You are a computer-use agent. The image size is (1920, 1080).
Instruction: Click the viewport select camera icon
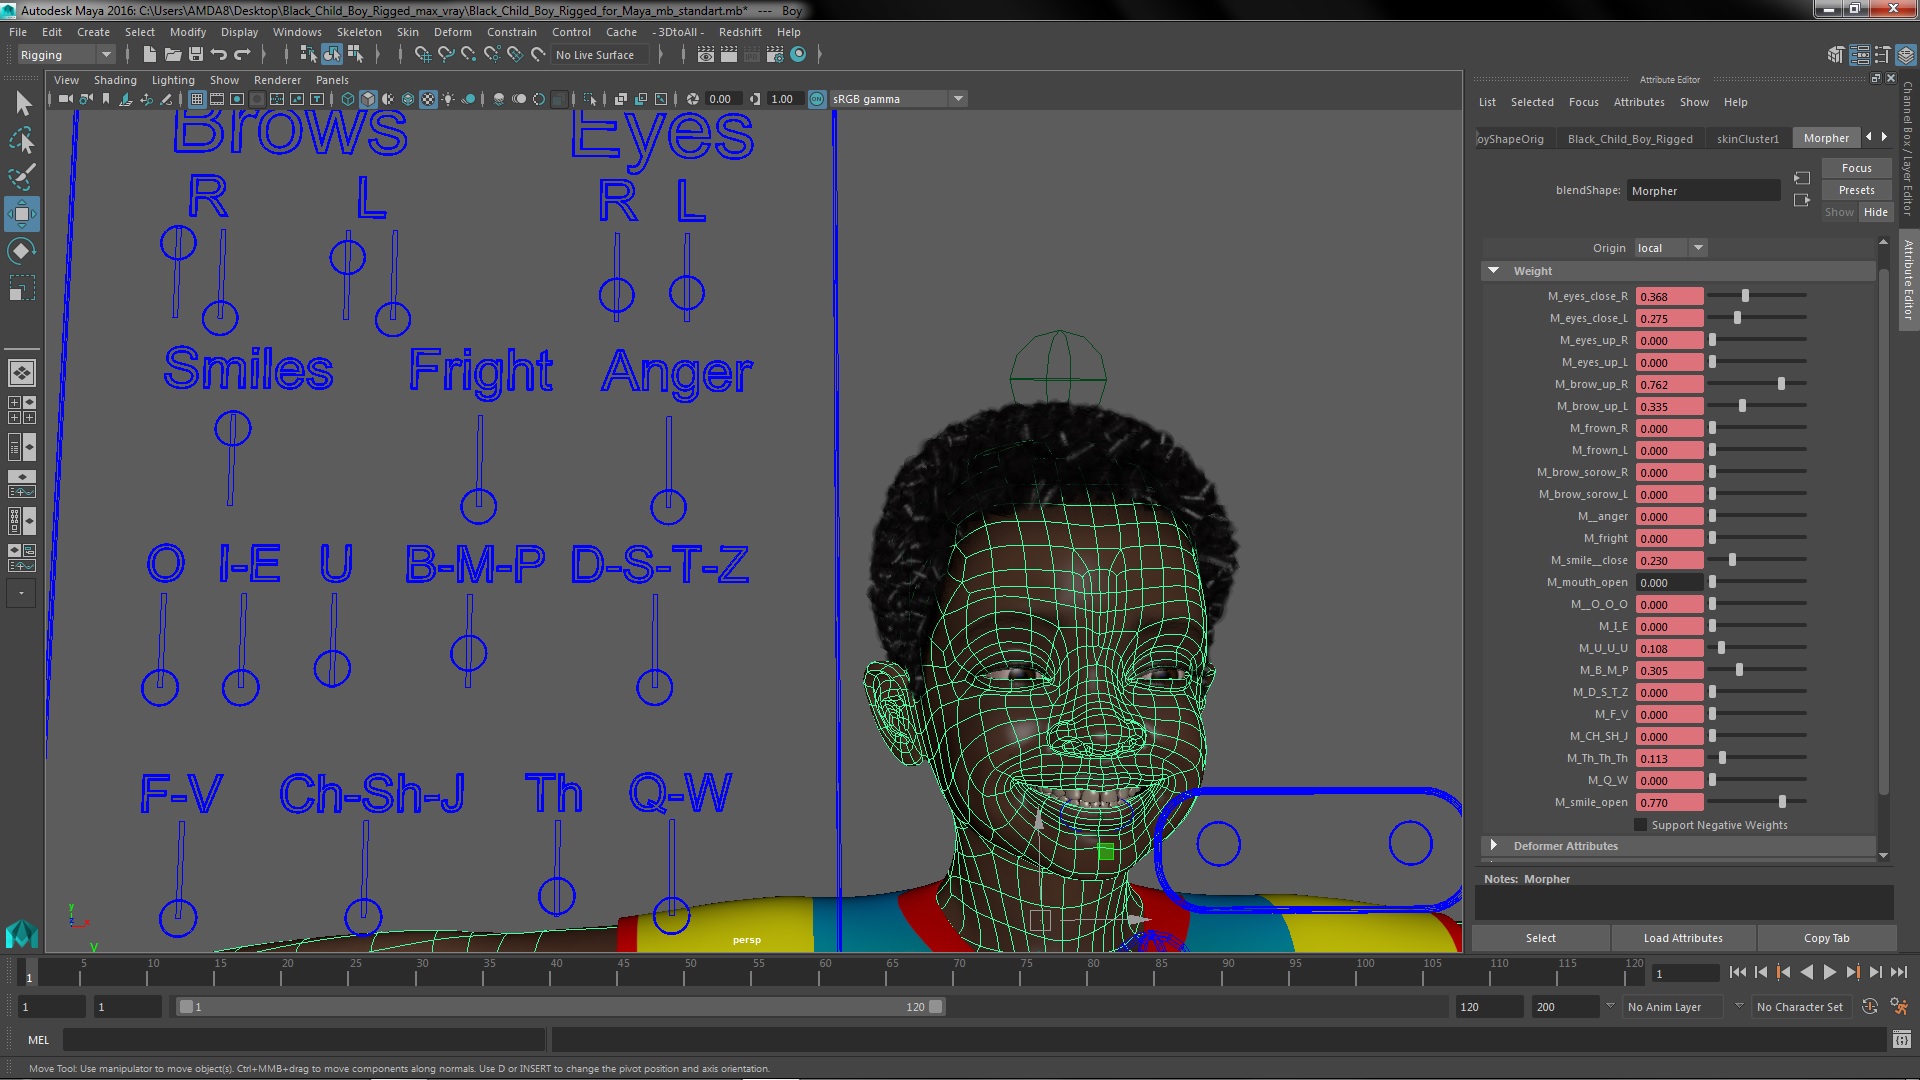tap(66, 99)
